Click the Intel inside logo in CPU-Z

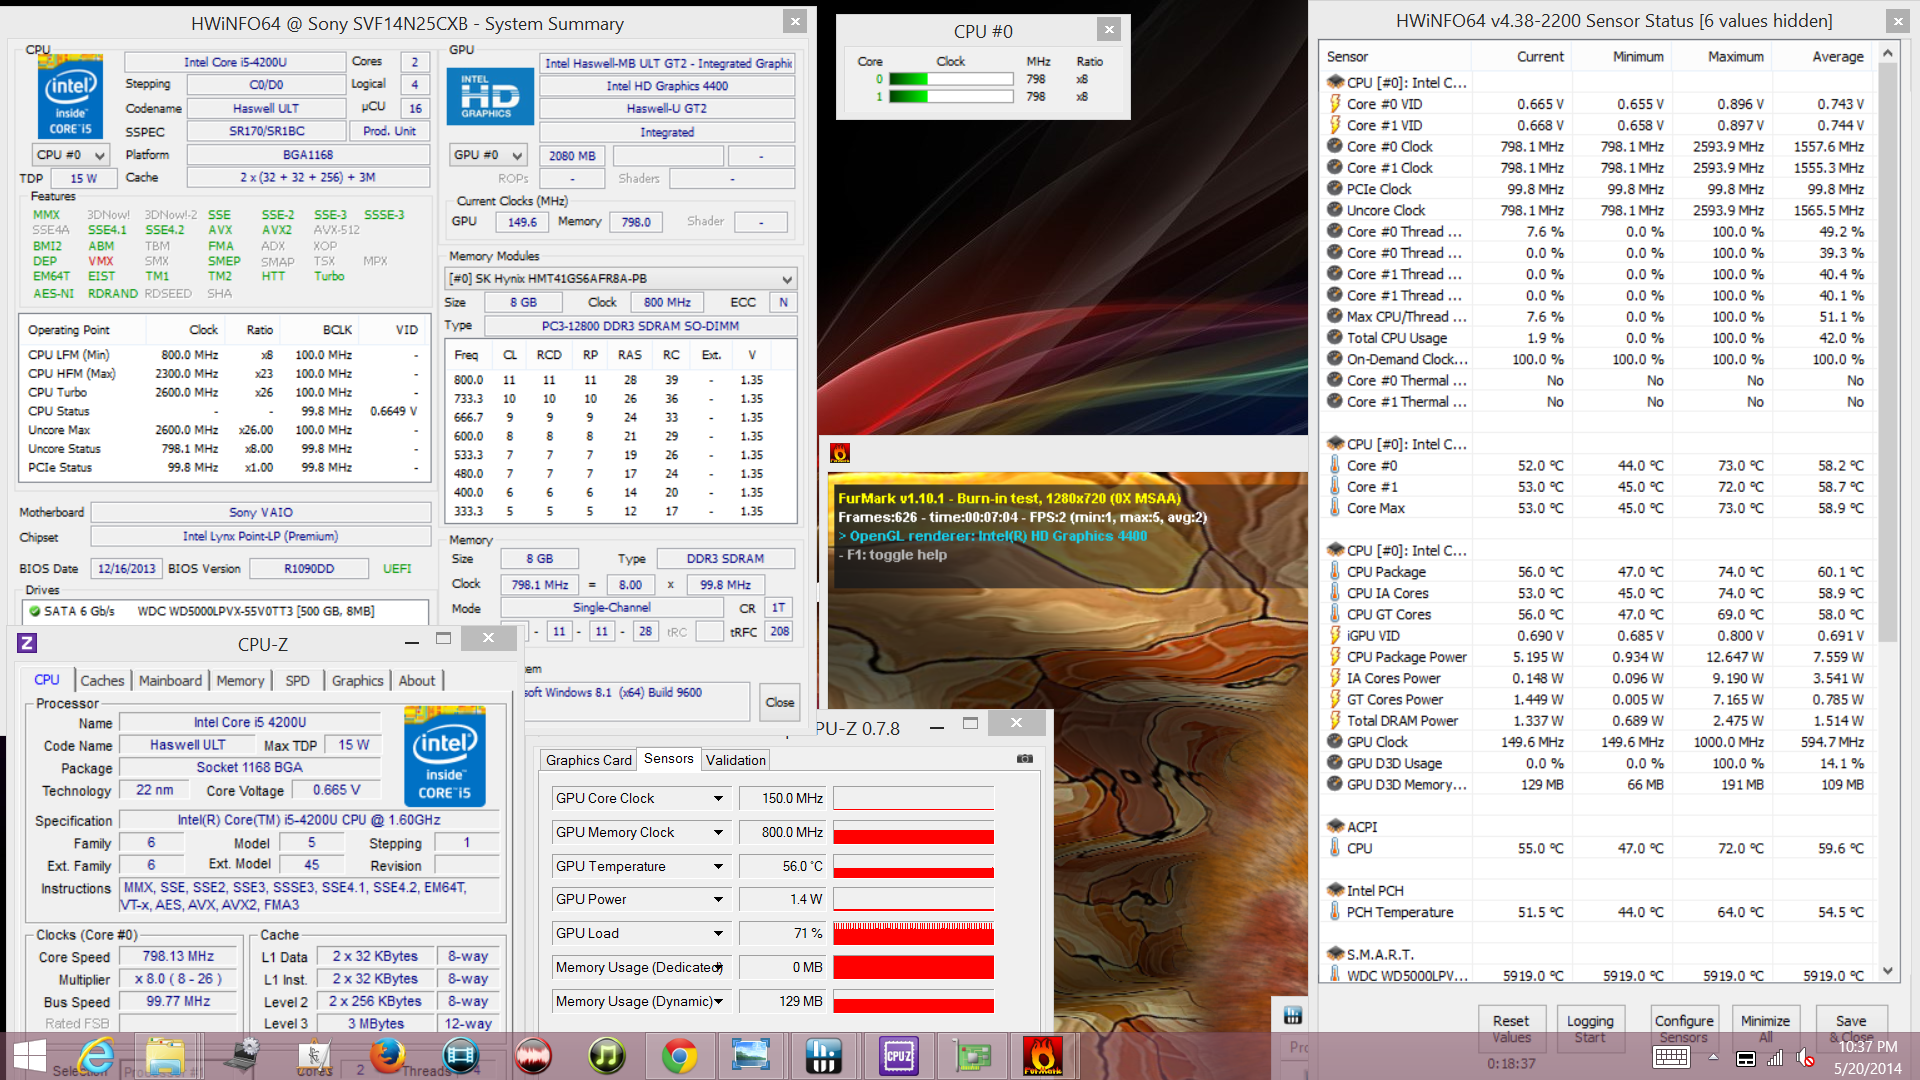click(x=445, y=756)
